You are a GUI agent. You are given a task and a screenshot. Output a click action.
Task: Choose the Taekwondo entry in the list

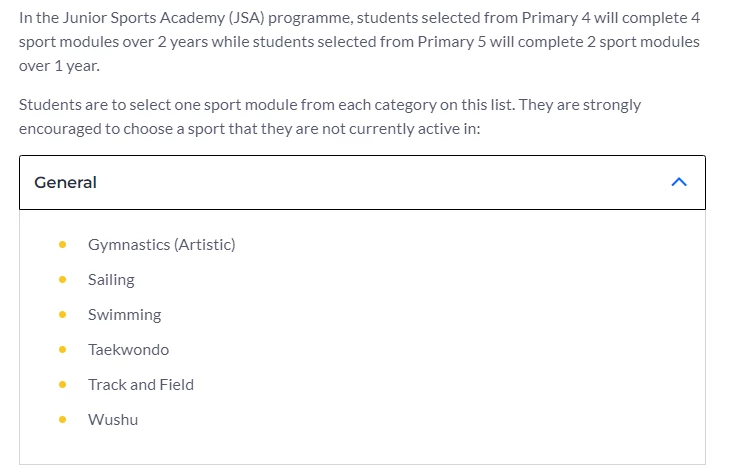coord(128,350)
